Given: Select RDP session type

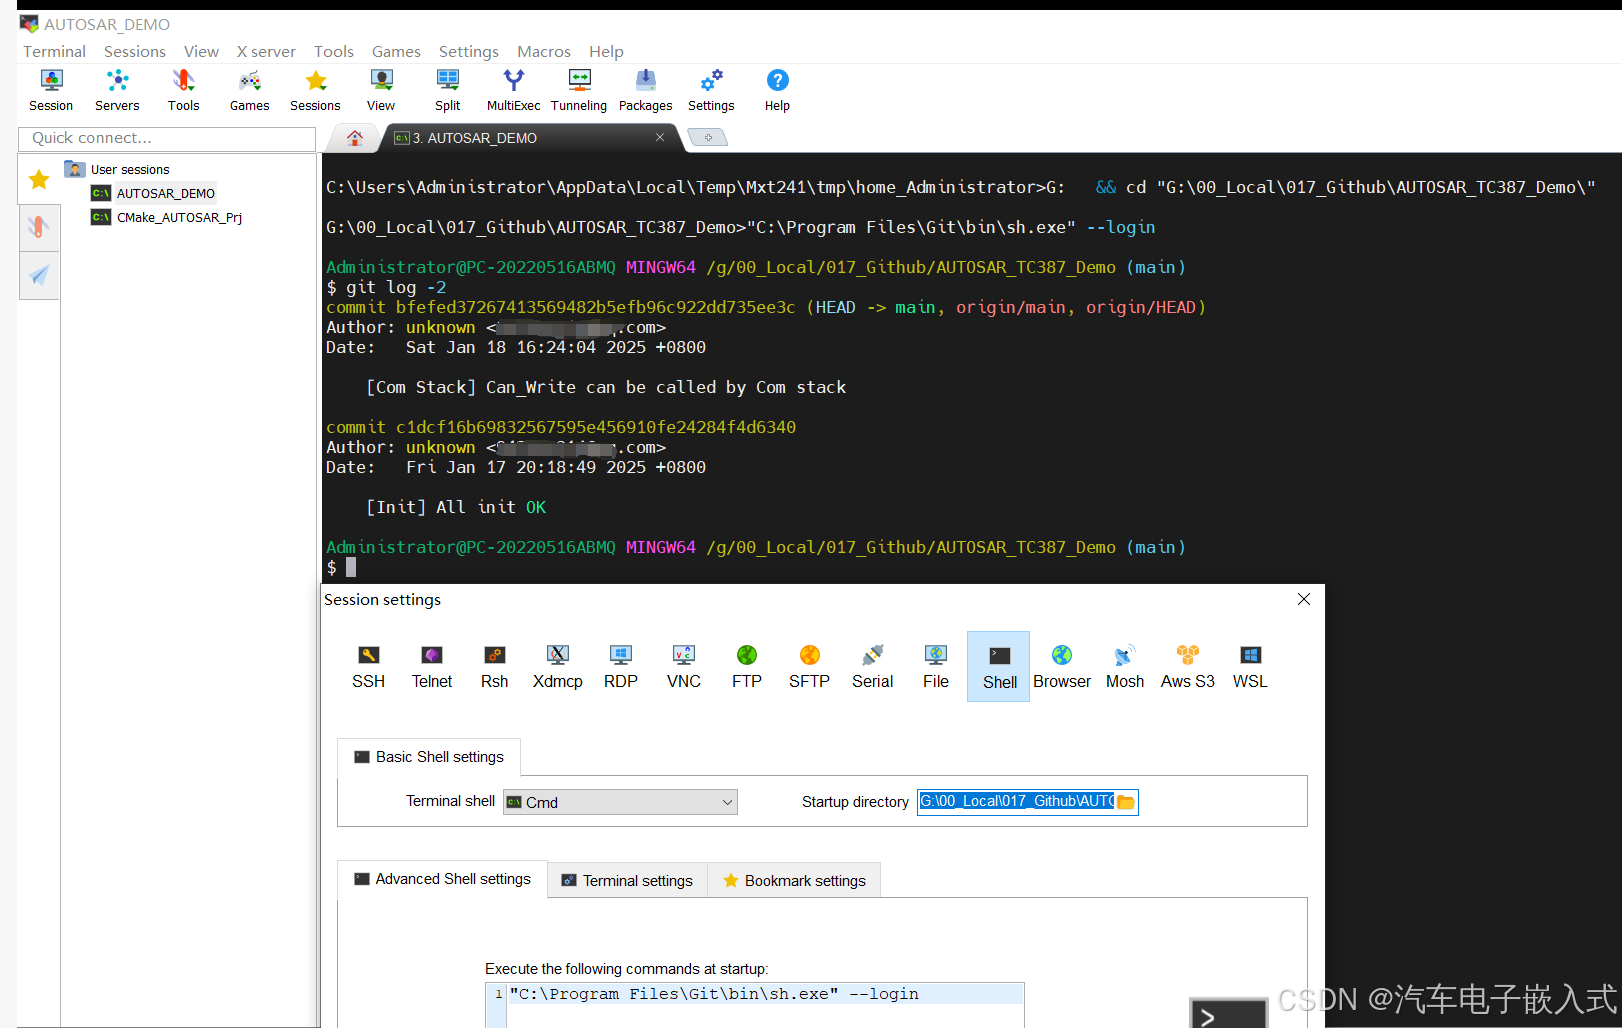Looking at the screenshot, I should [621, 666].
